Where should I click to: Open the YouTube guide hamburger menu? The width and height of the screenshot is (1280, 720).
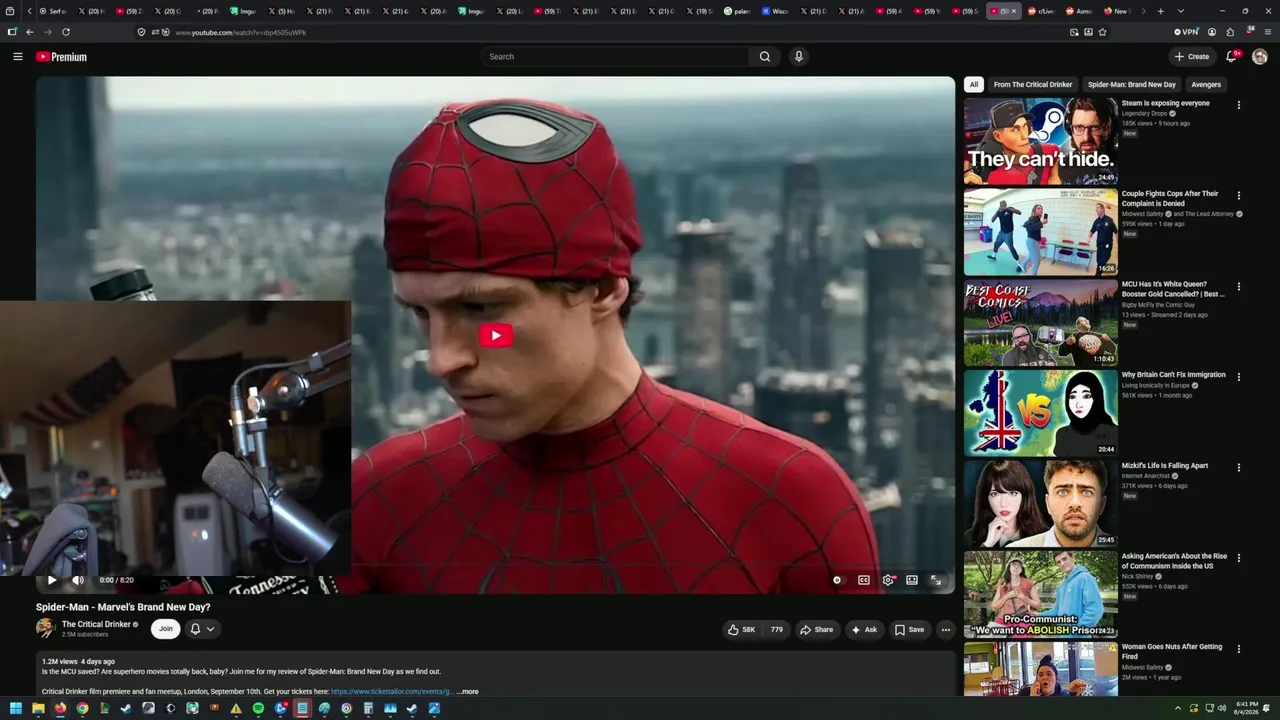click(17, 57)
